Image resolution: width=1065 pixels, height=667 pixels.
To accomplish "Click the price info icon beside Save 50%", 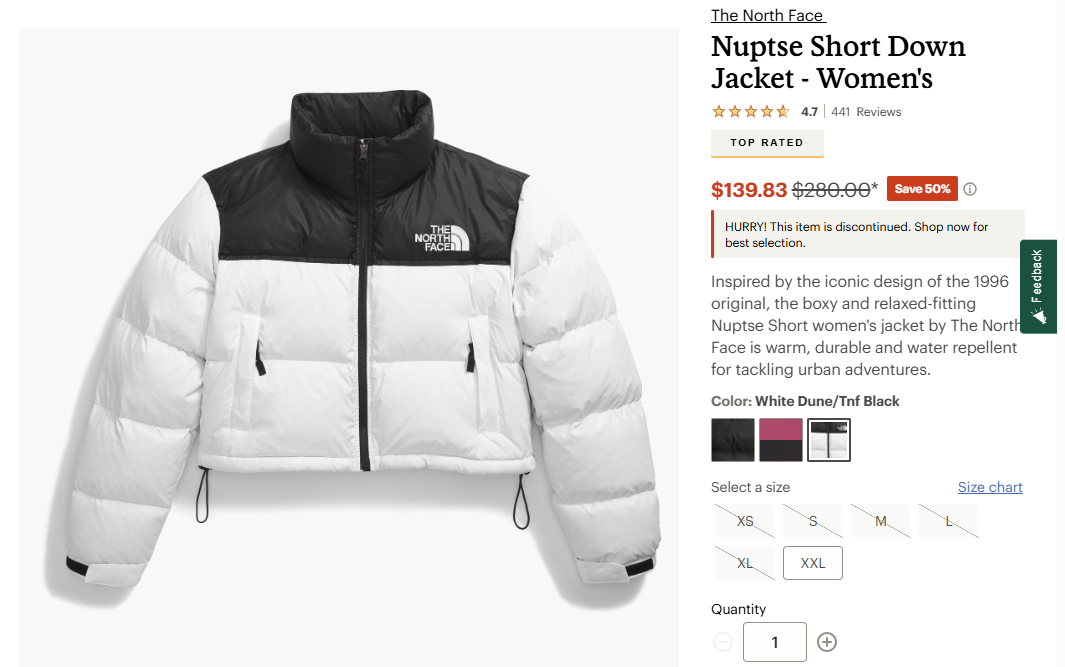I will (x=970, y=190).
